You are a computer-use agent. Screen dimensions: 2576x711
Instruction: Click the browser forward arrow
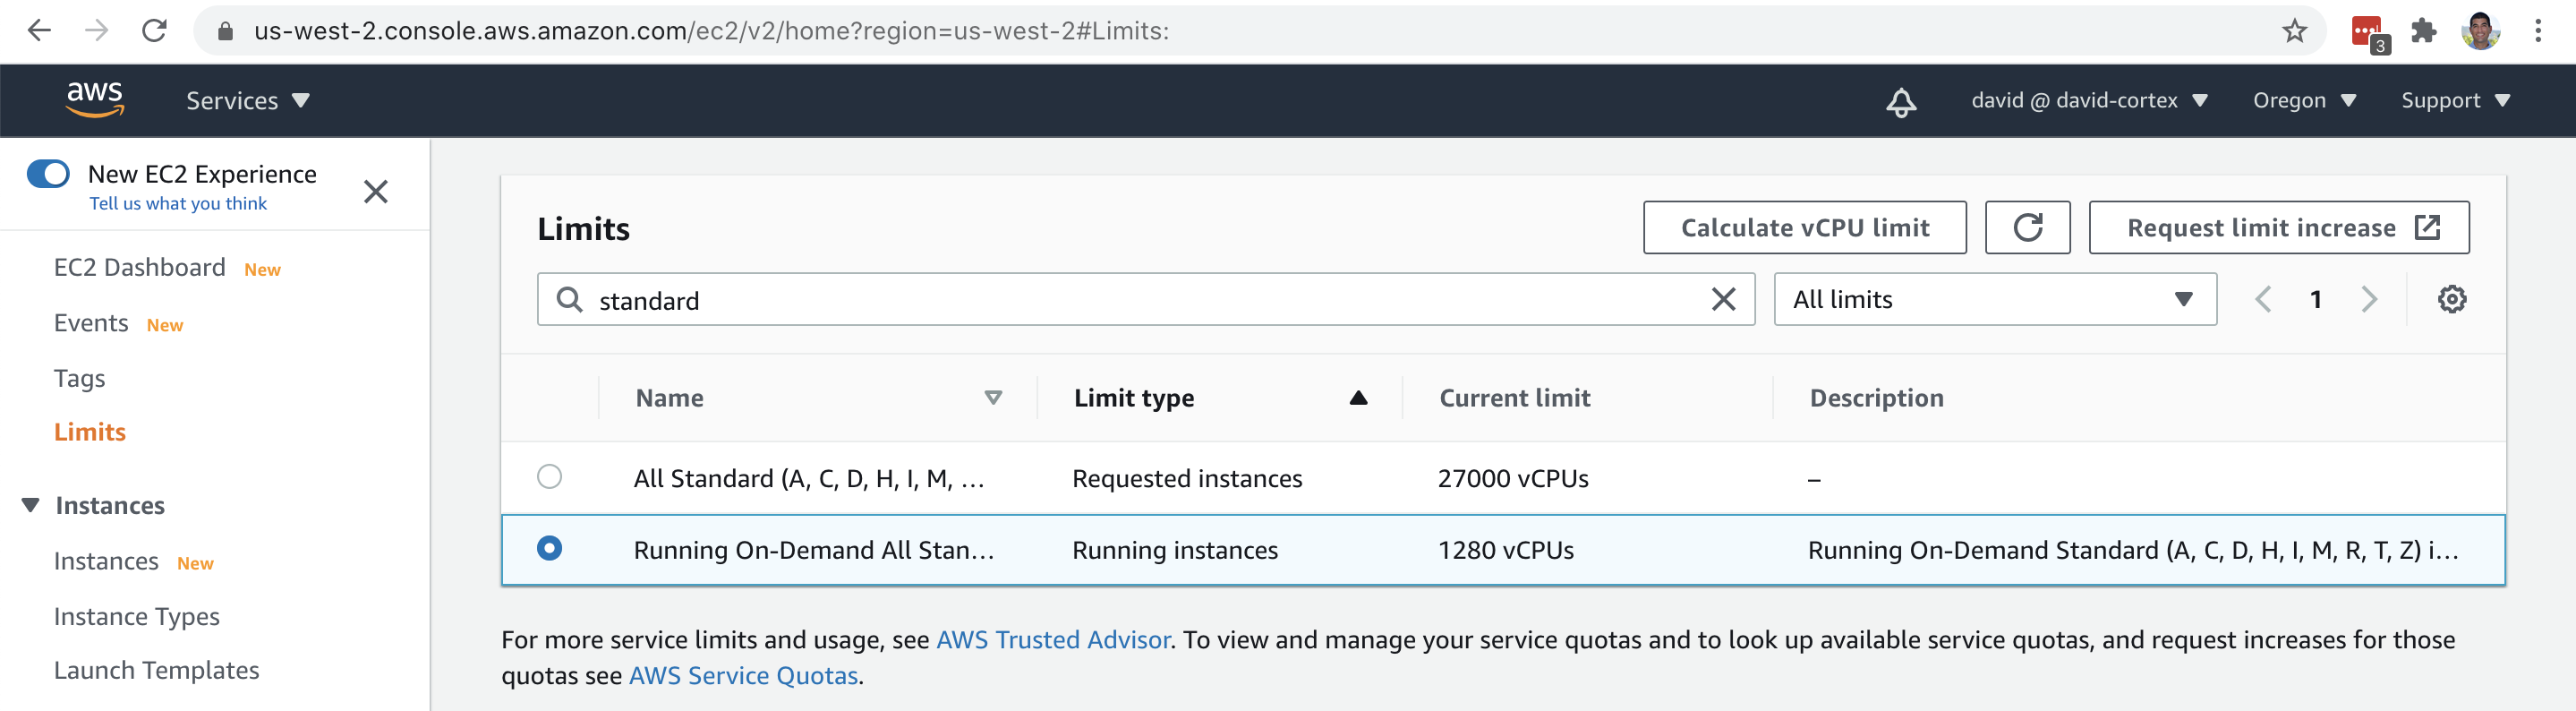(97, 31)
